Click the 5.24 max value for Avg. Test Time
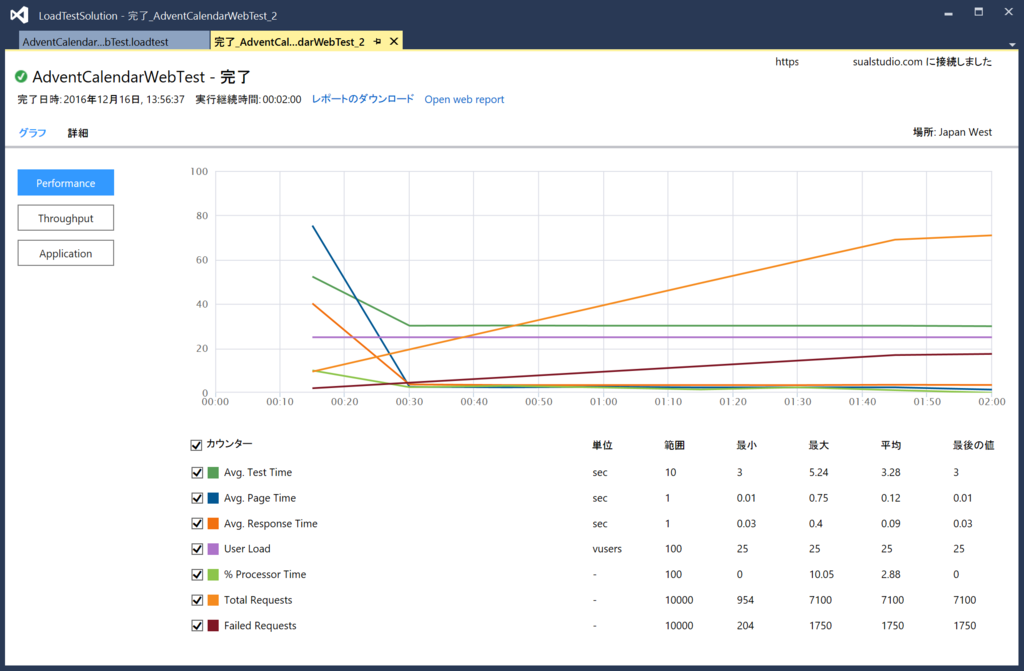The image size is (1024, 671). [x=818, y=472]
